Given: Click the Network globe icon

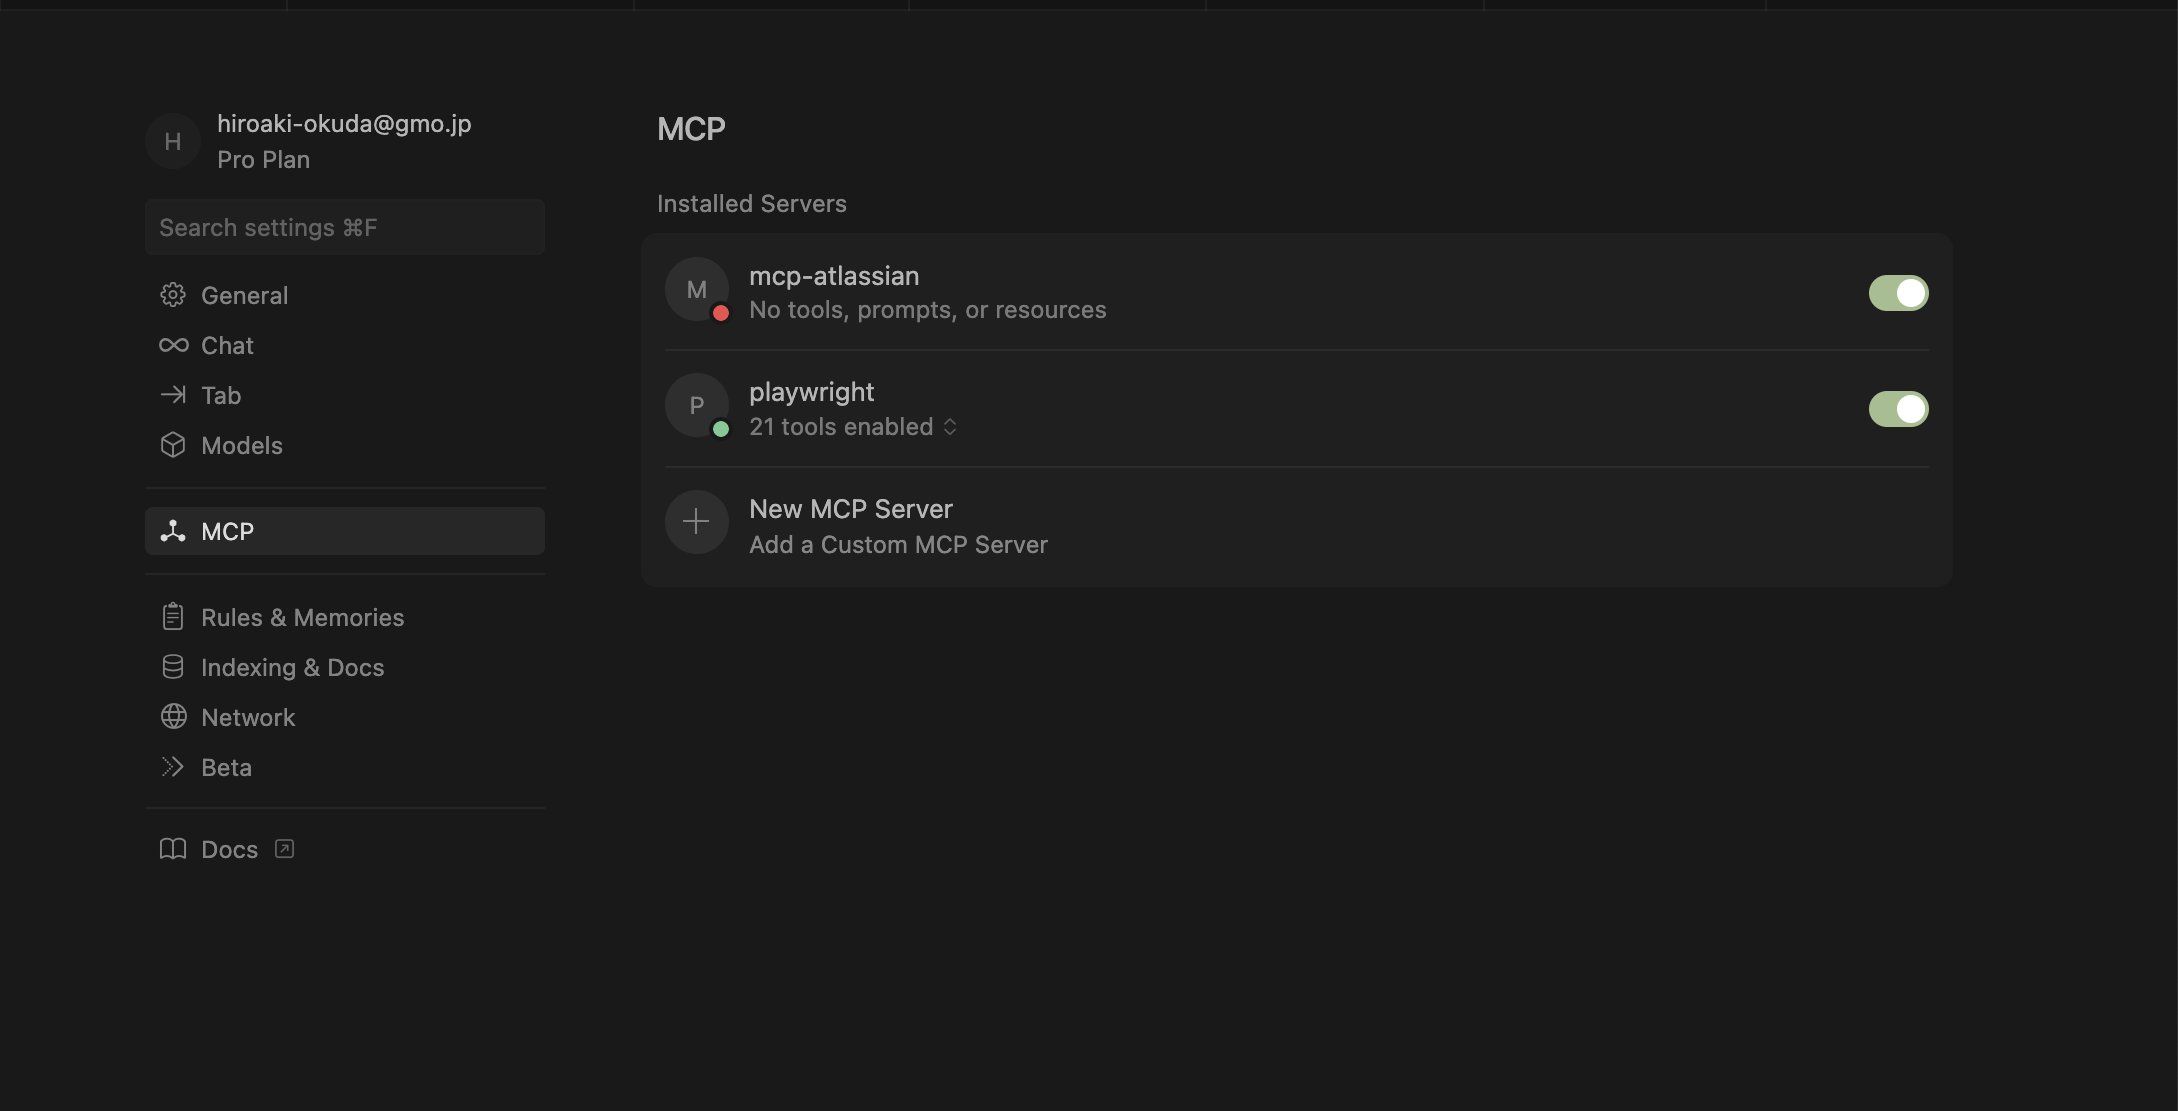Looking at the screenshot, I should click(173, 717).
